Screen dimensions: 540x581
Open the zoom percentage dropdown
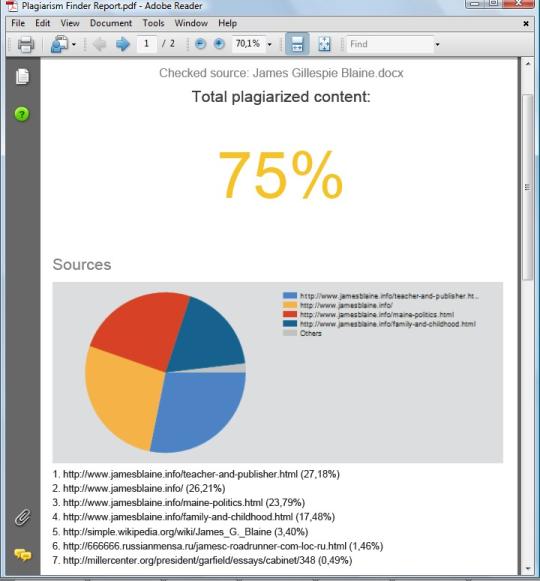(269, 44)
